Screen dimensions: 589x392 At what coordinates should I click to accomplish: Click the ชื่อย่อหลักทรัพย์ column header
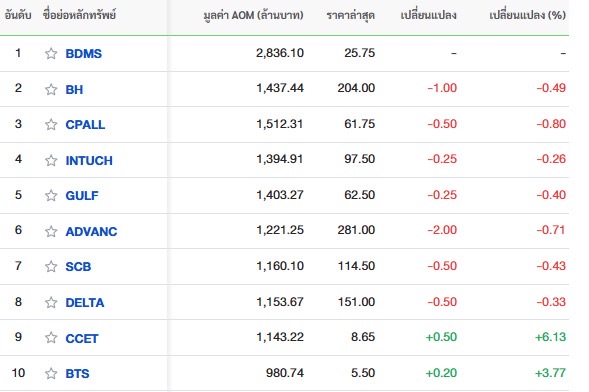(79, 15)
